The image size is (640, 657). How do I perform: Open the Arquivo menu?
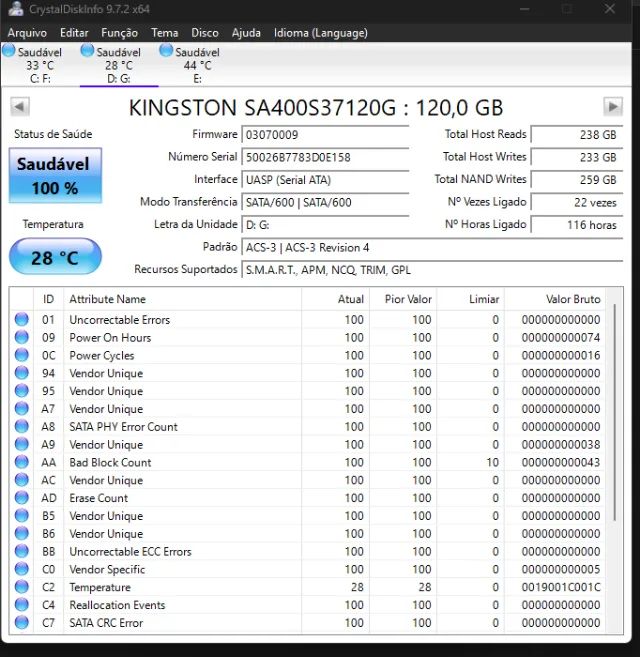coord(27,33)
